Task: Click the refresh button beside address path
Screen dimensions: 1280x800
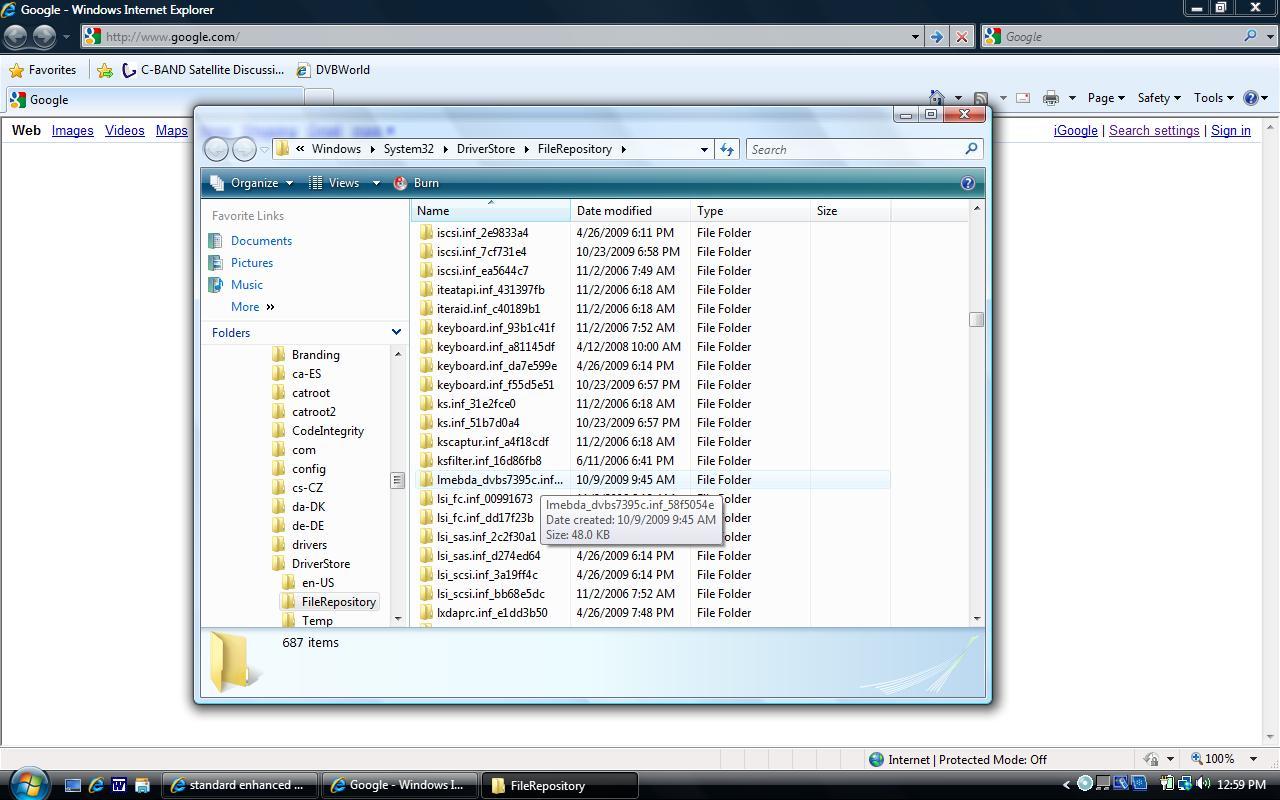Action: [727, 149]
